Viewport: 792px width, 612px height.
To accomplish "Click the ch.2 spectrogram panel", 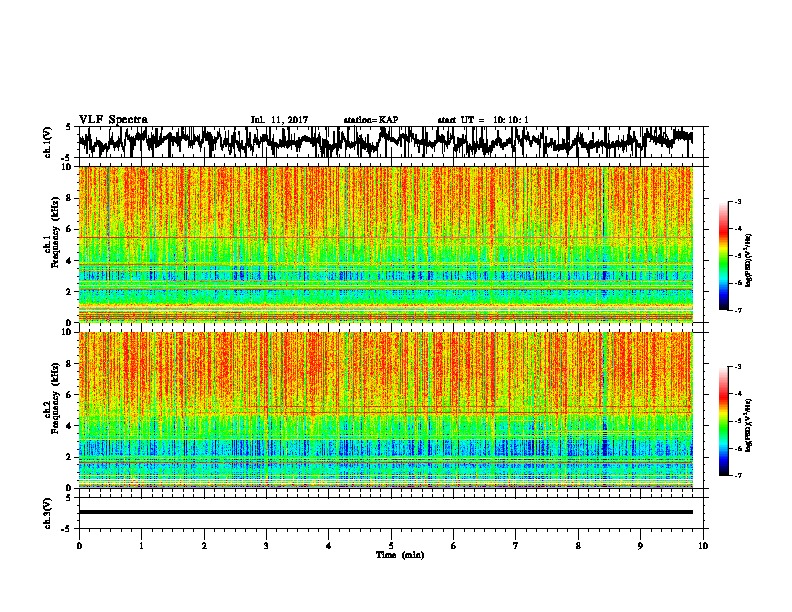I will 385,410.
